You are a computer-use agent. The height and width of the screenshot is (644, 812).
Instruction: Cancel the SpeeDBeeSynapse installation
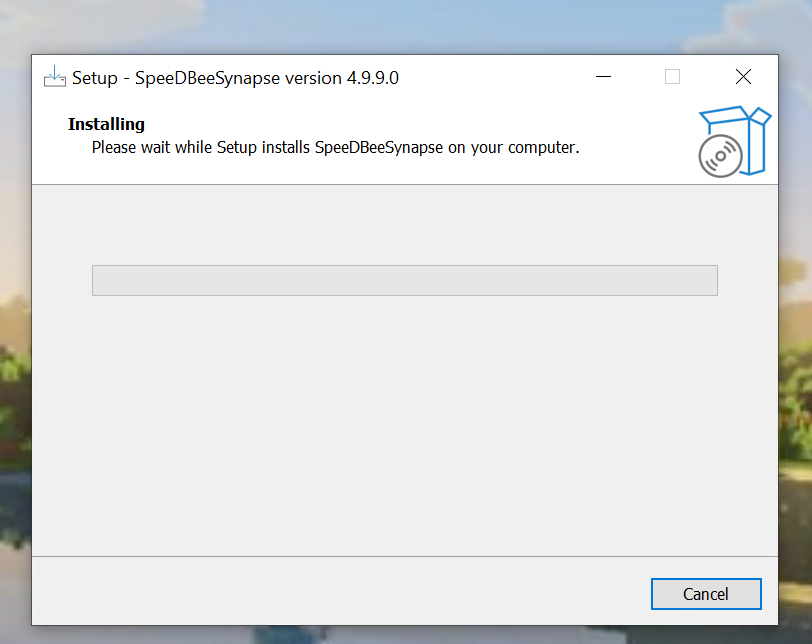pyautogui.click(x=706, y=594)
